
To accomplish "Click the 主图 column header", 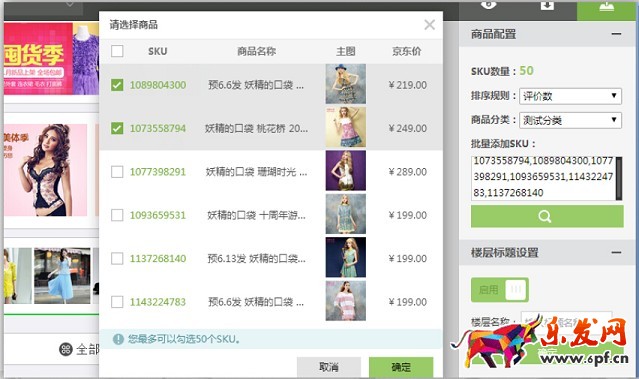I will [346, 51].
